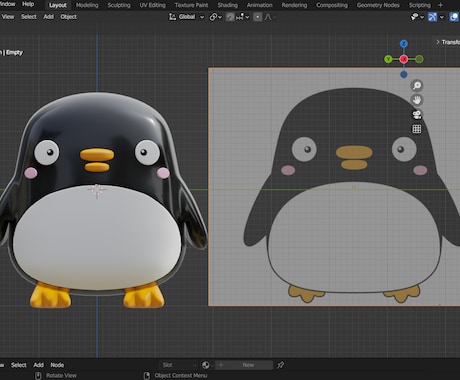The image size is (460, 380).
Task: Switch to the Shading workspace tab
Action: 227,5
